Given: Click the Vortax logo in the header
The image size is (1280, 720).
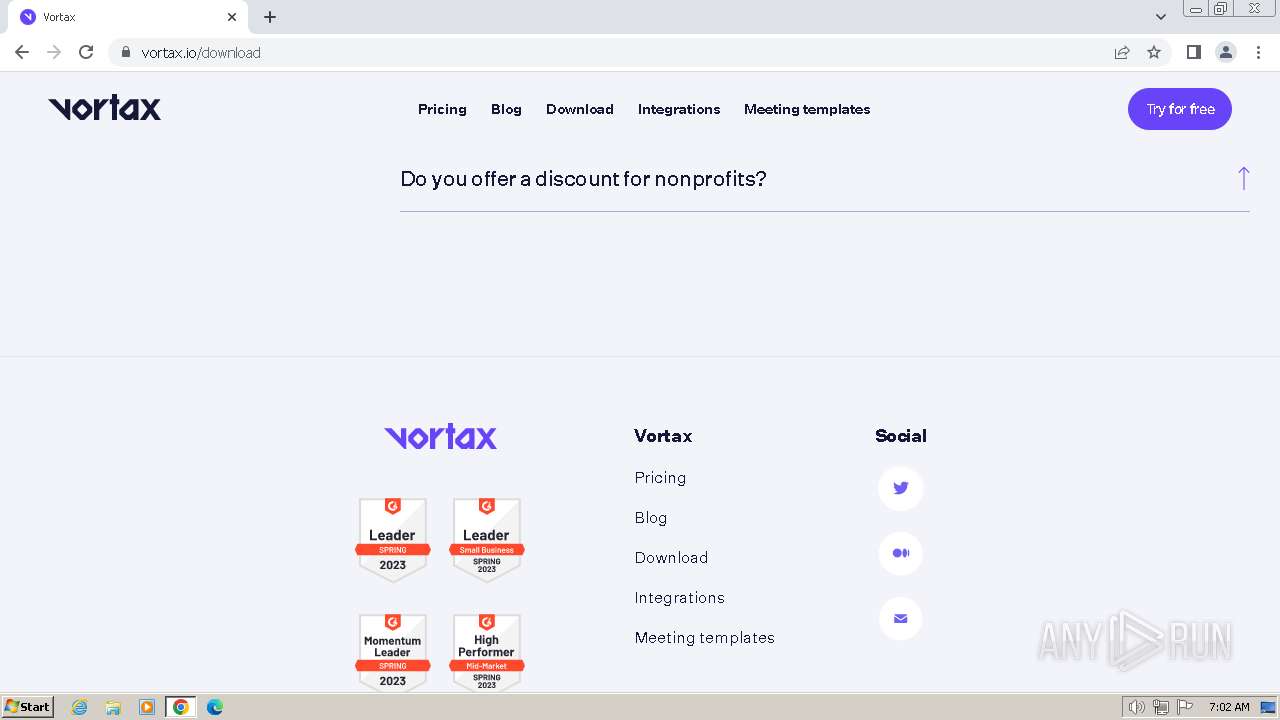Looking at the screenshot, I should point(105,108).
